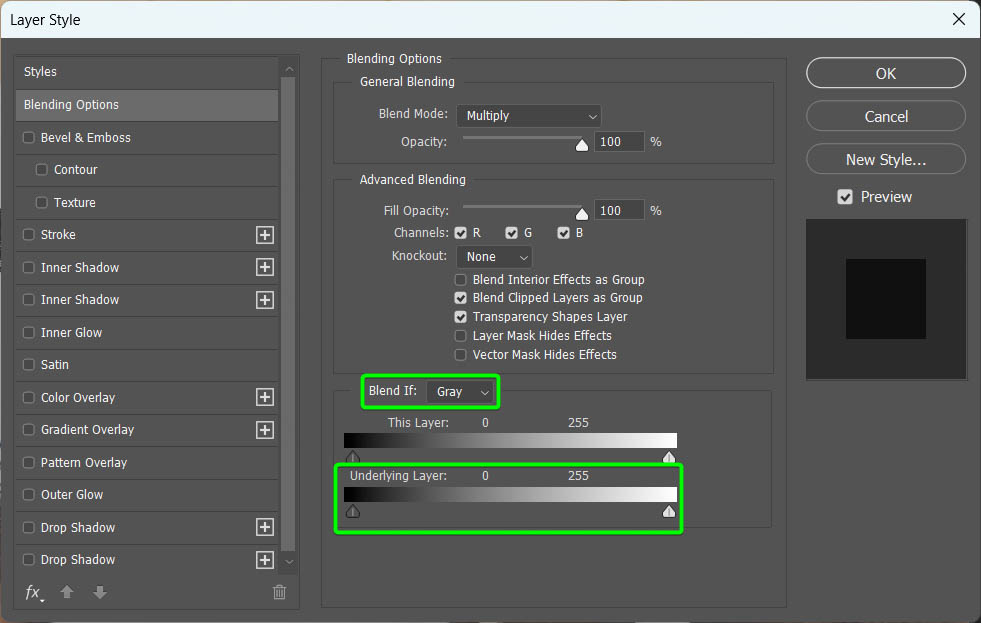Click the style preview thumbnail
The height and width of the screenshot is (623, 981).
pos(886,299)
